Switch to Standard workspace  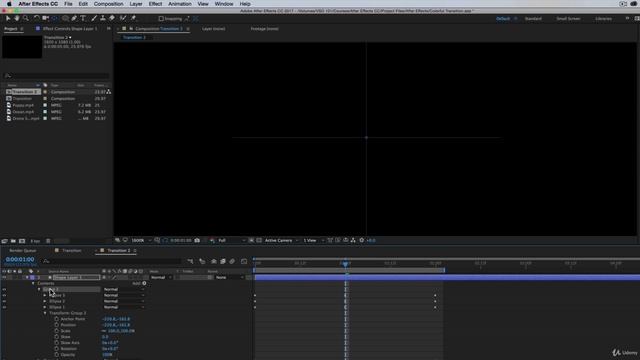tap(533, 19)
